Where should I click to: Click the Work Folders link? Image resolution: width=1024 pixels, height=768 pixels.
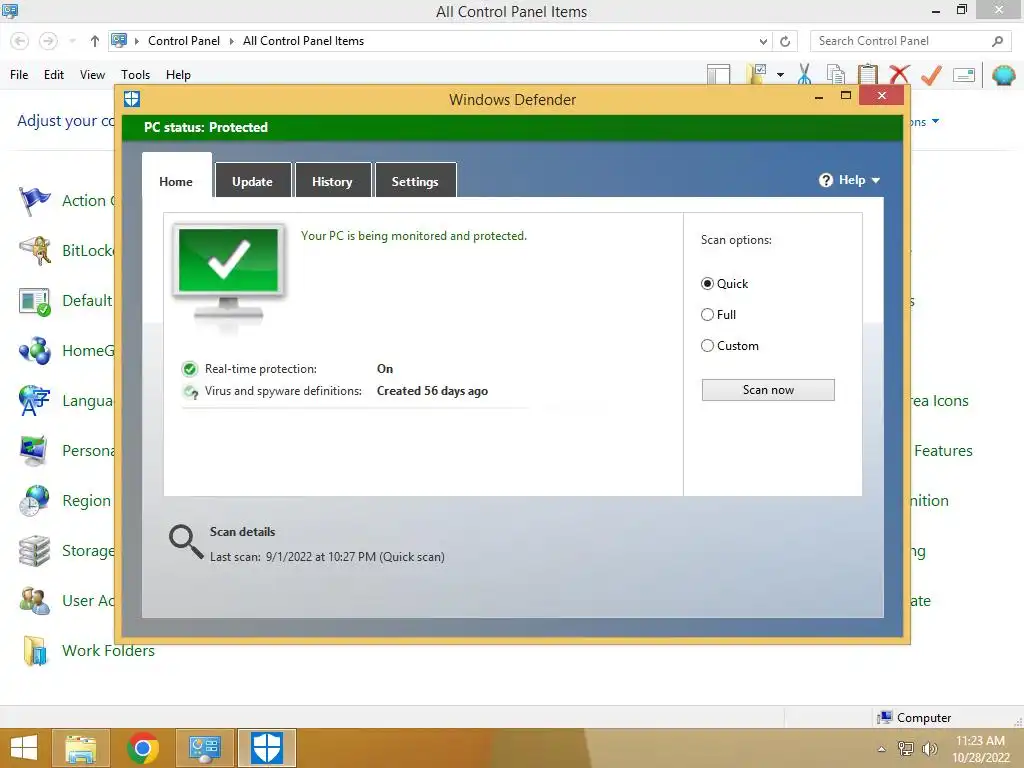click(108, 650)
